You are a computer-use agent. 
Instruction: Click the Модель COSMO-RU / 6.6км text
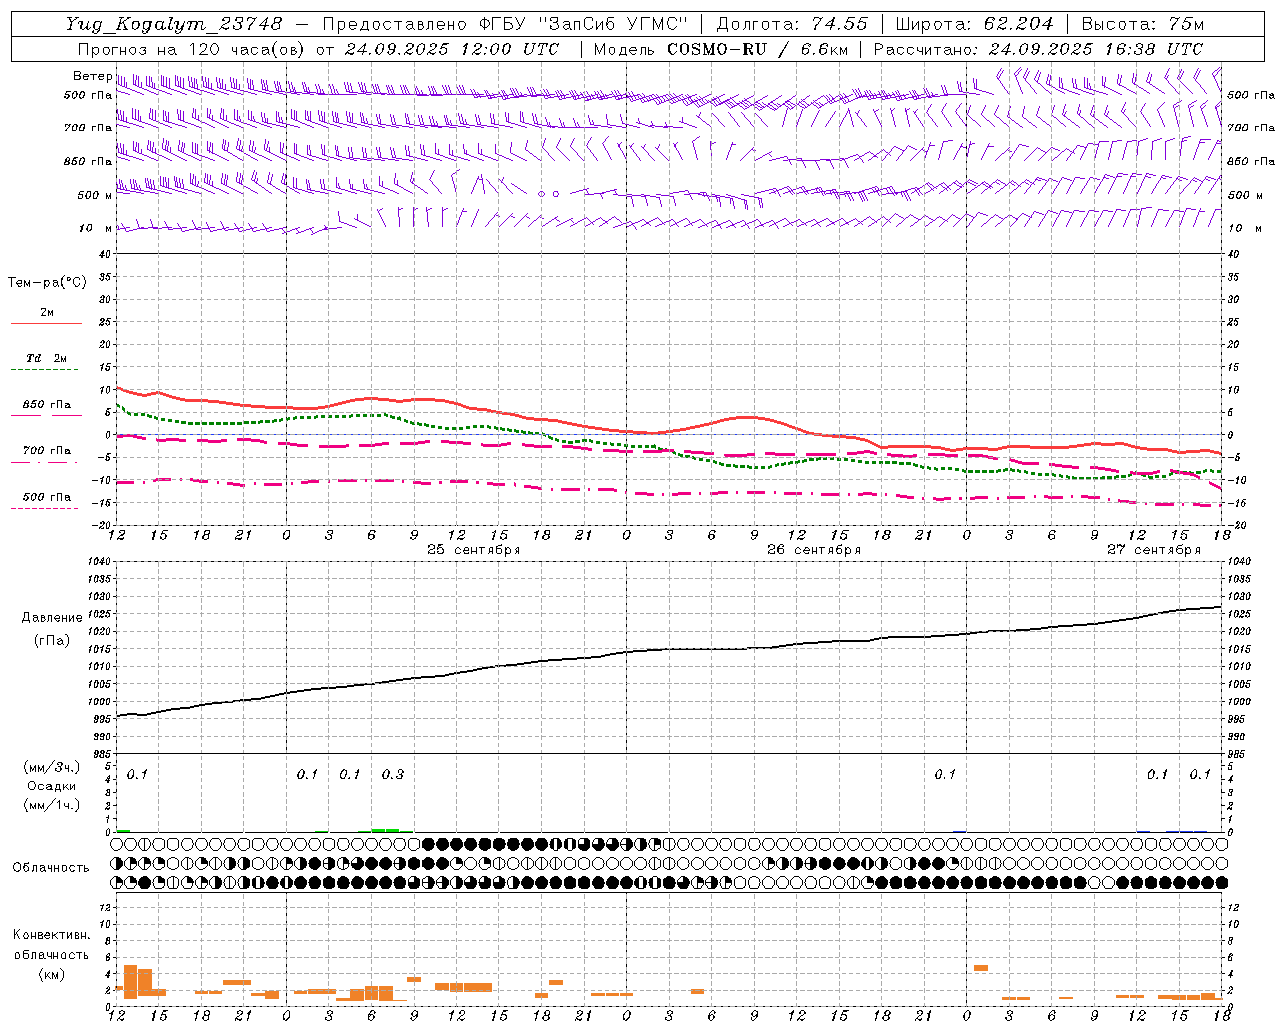720,49
